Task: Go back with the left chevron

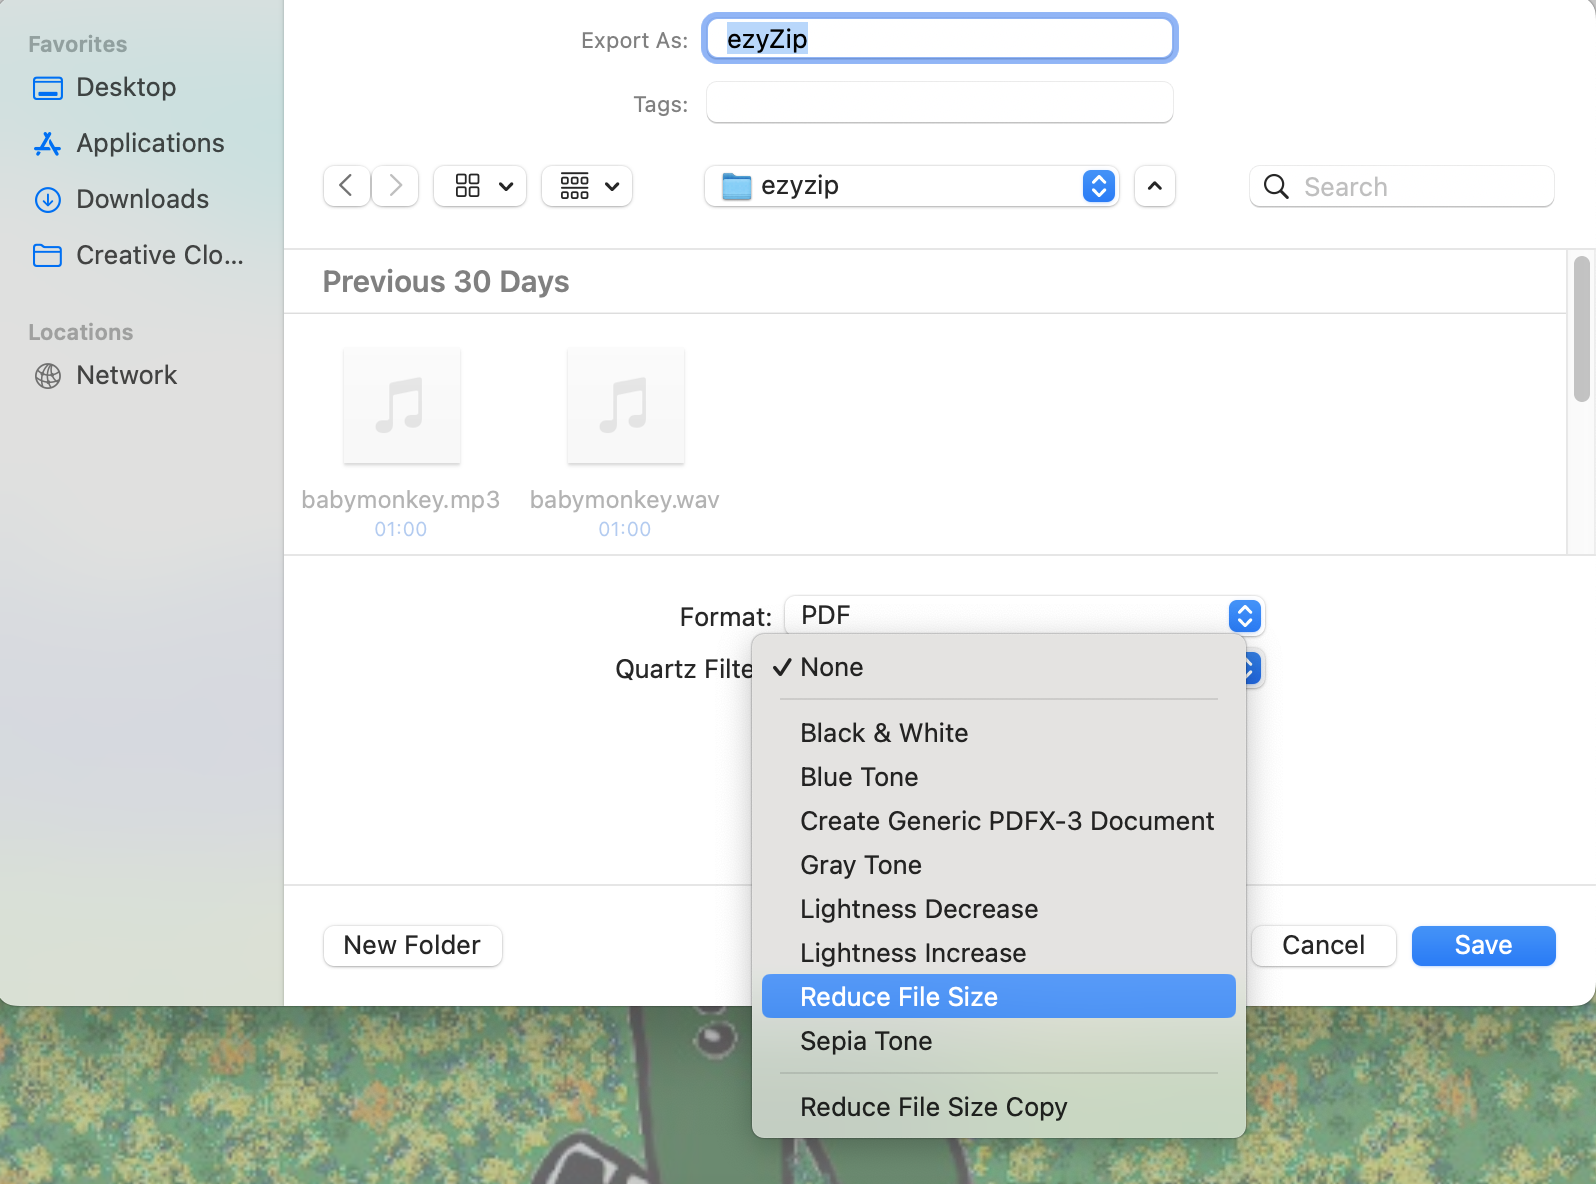Action: coord(346,186)
